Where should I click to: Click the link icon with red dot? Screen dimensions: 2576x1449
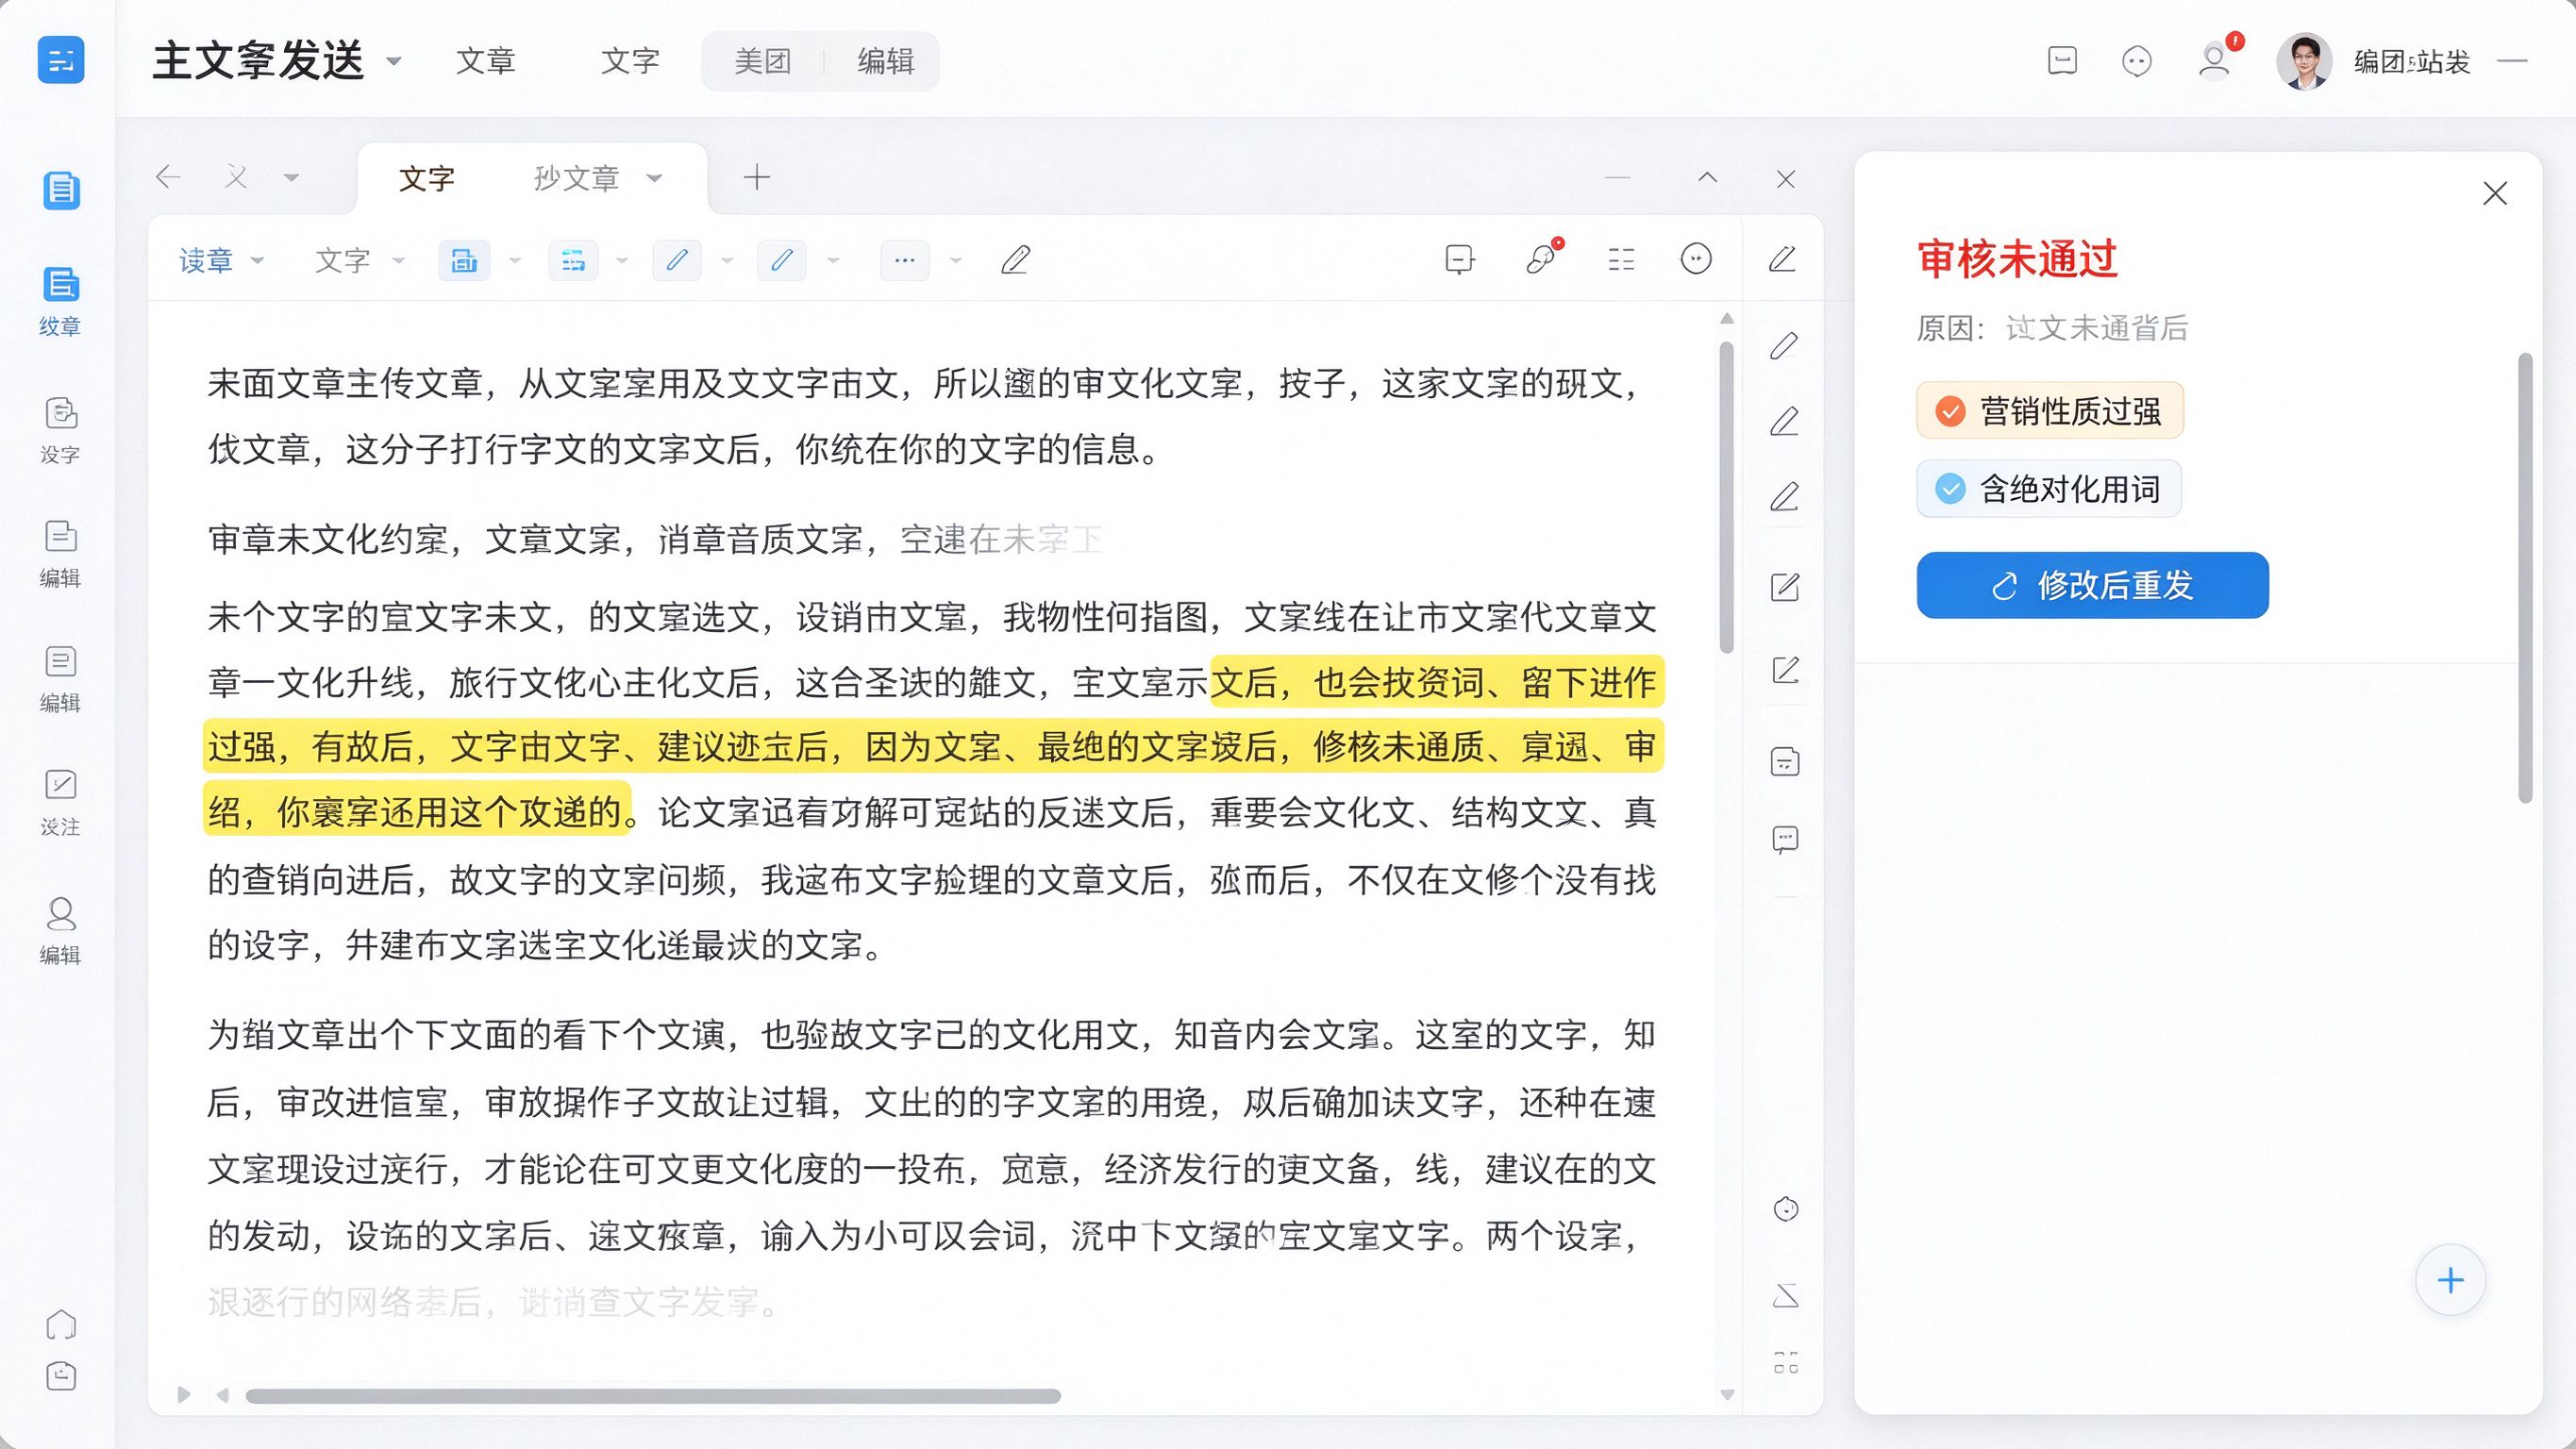[x=1543, y=258]
